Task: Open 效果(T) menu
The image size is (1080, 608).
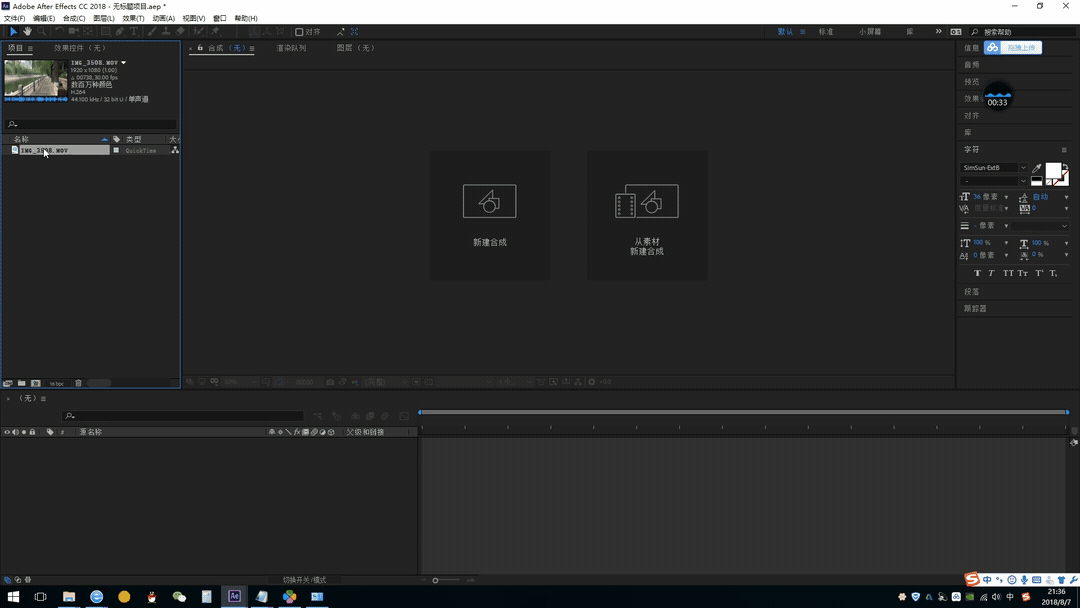Action: (133, 19)
